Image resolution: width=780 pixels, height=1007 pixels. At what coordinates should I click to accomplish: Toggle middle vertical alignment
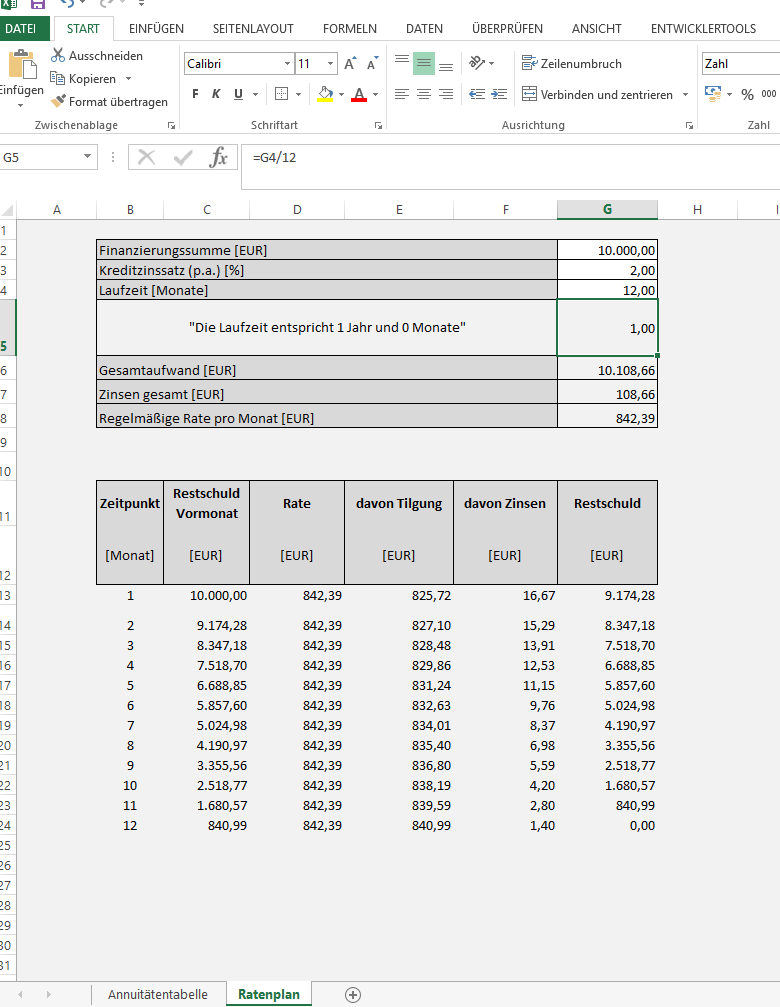423,63
